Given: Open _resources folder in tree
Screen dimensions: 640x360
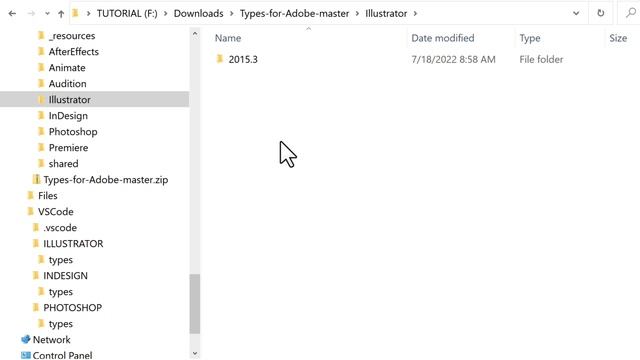Looking at the screenshot, I should [x=72, y=36].
